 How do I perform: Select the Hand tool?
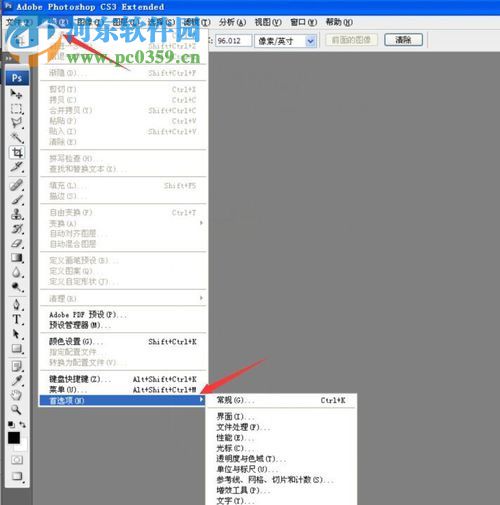tap(17, 395)
